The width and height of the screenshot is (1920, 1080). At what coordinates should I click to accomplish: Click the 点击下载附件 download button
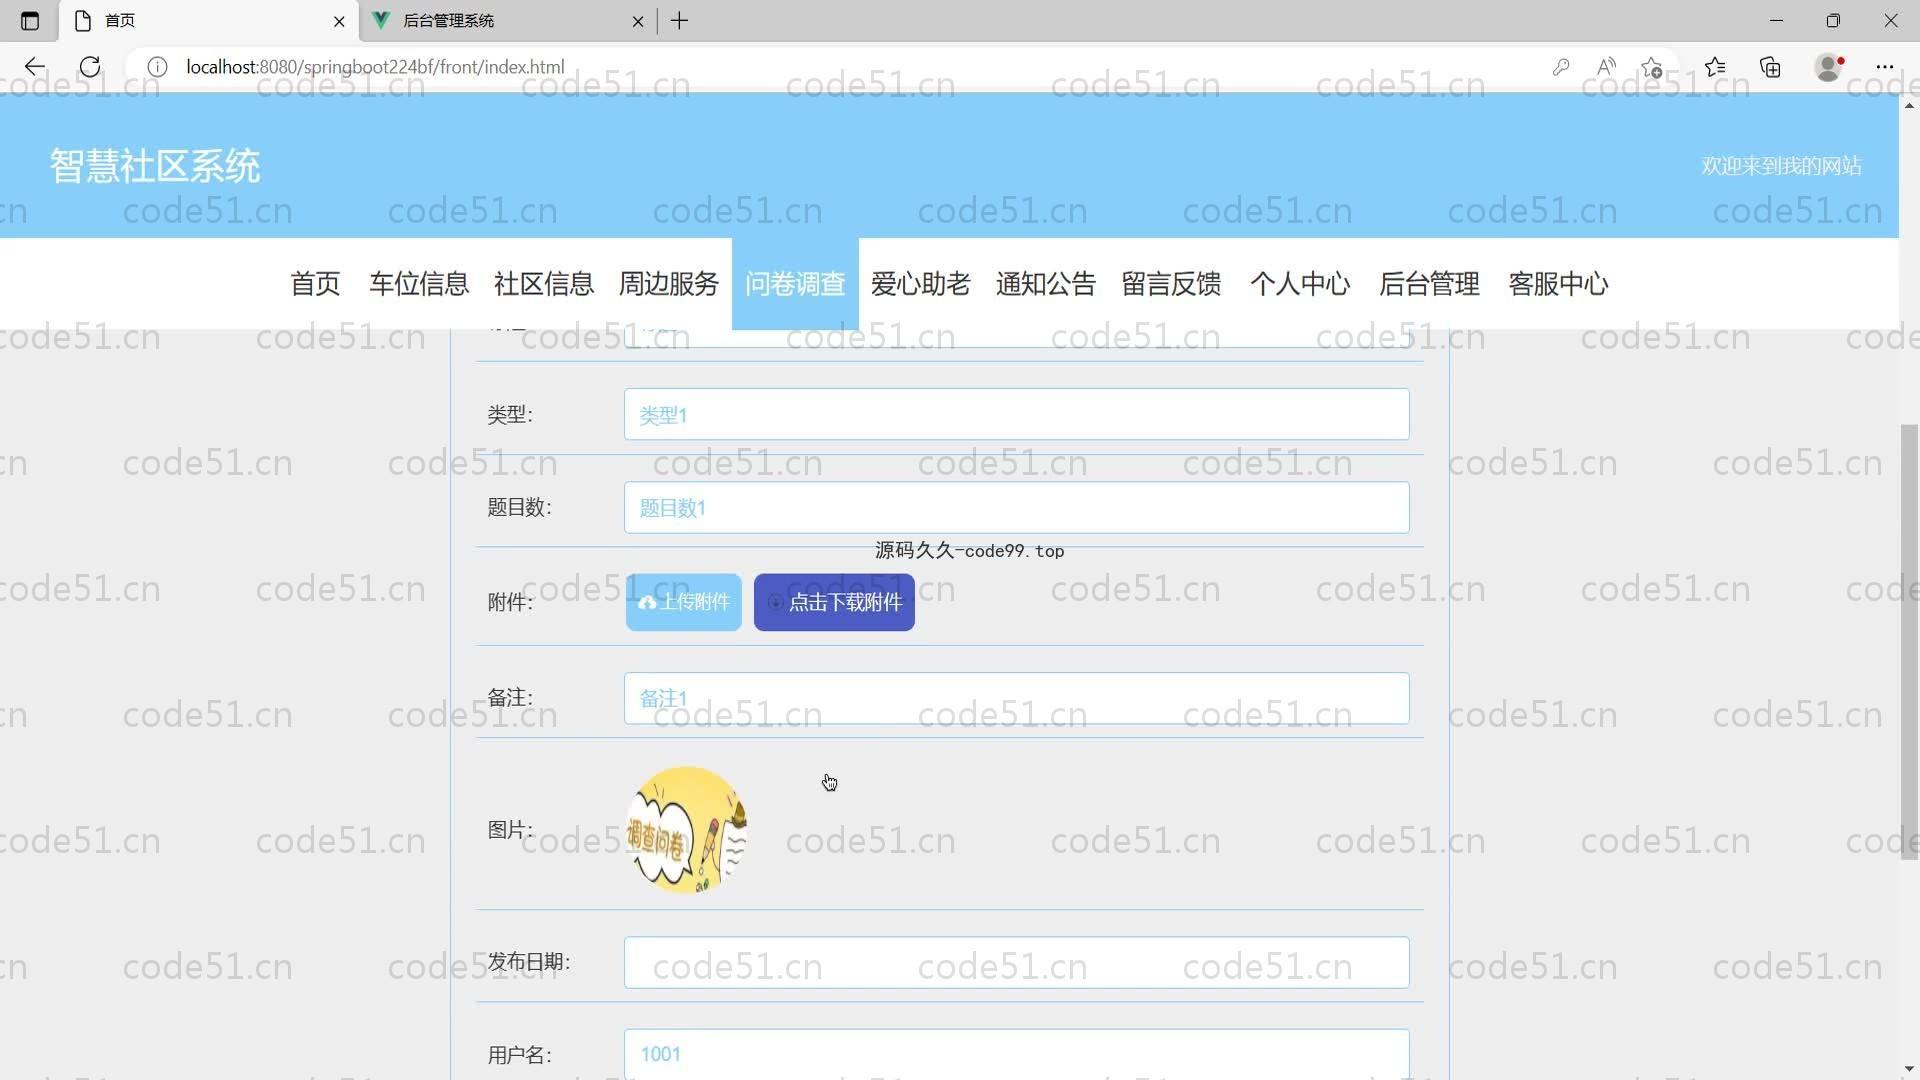[834, 602]
